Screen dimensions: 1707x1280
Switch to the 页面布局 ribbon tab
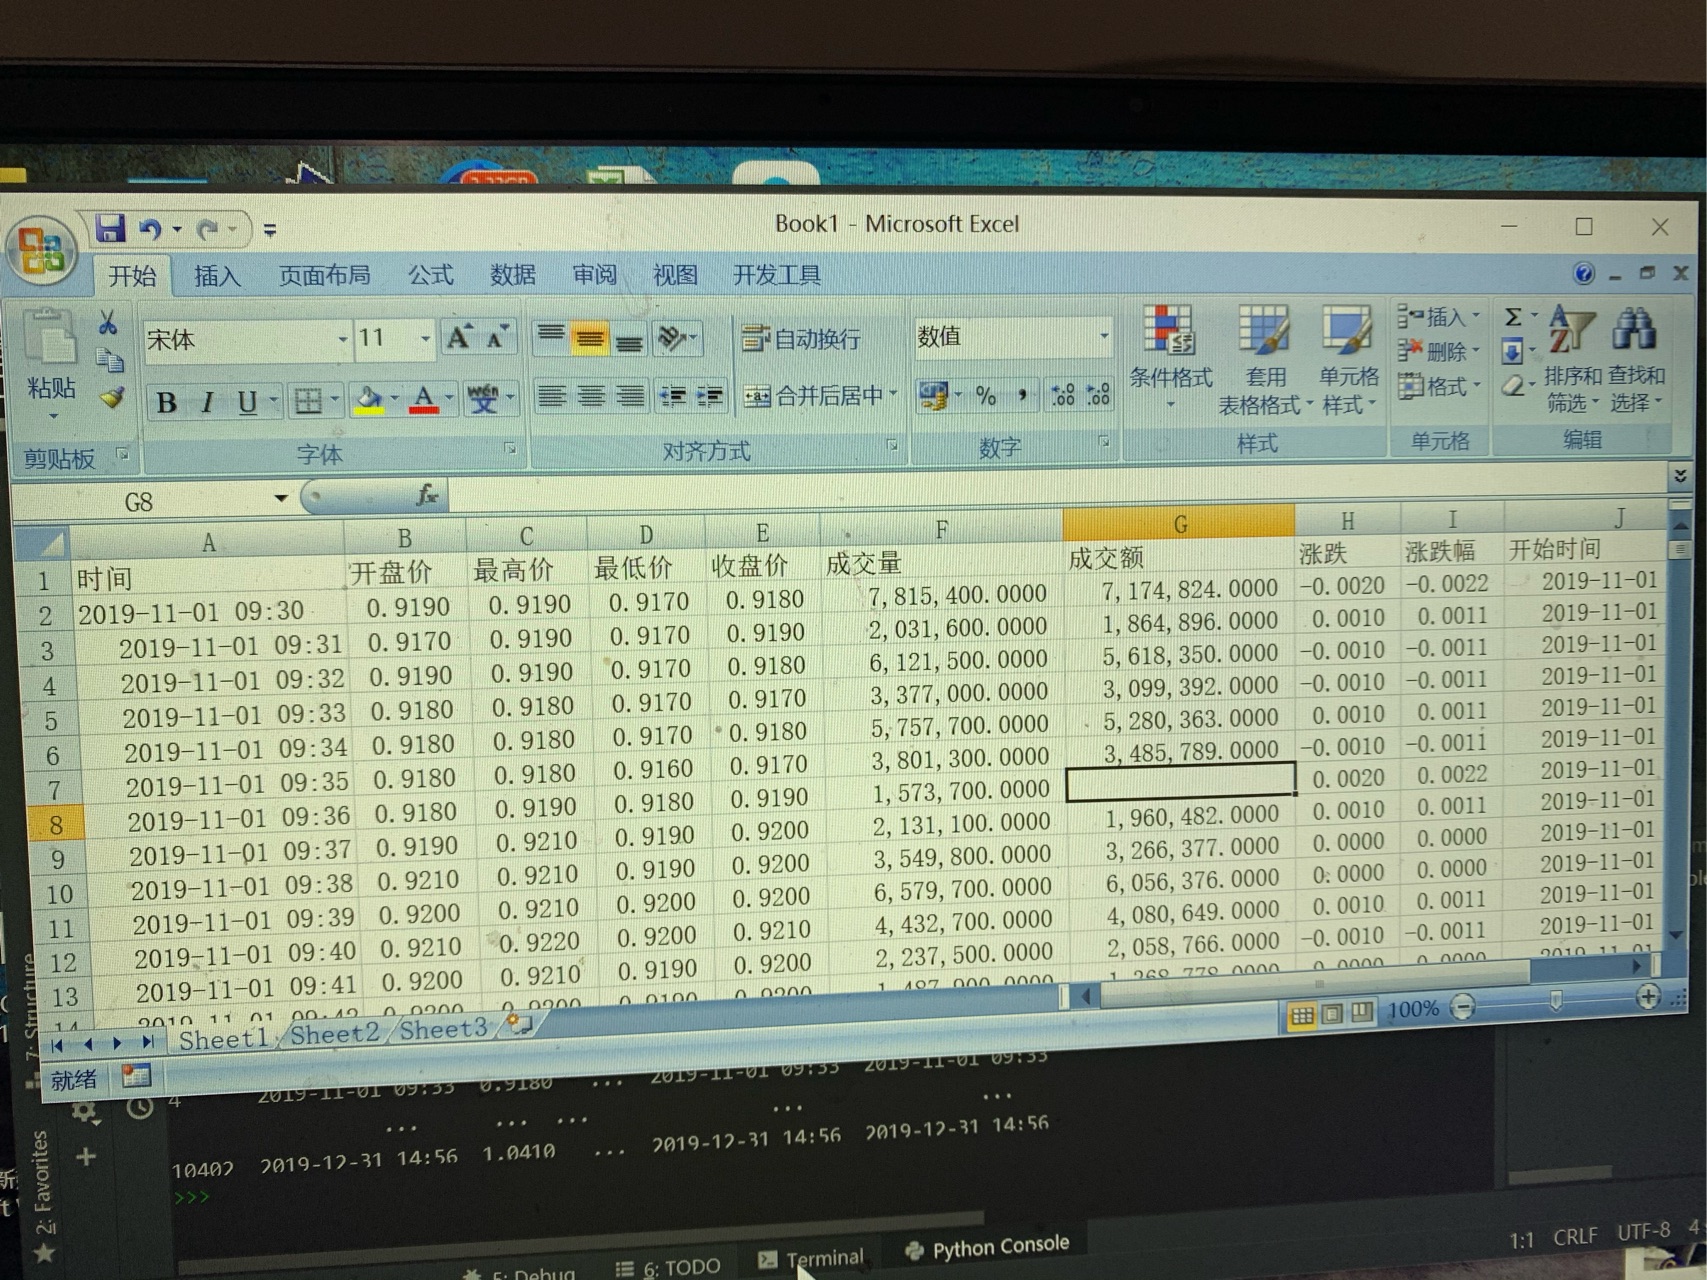pos(324,275)
